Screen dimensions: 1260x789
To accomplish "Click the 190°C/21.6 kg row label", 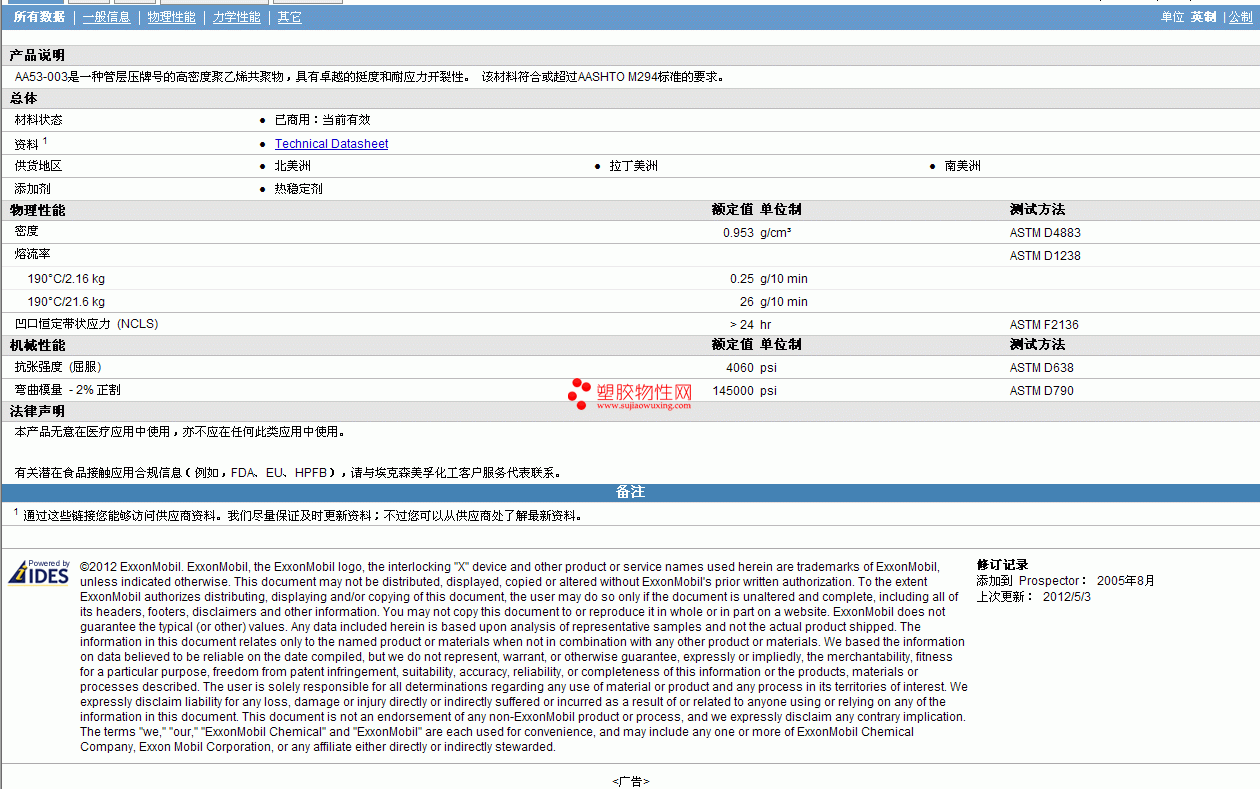I will pos(66,302).
